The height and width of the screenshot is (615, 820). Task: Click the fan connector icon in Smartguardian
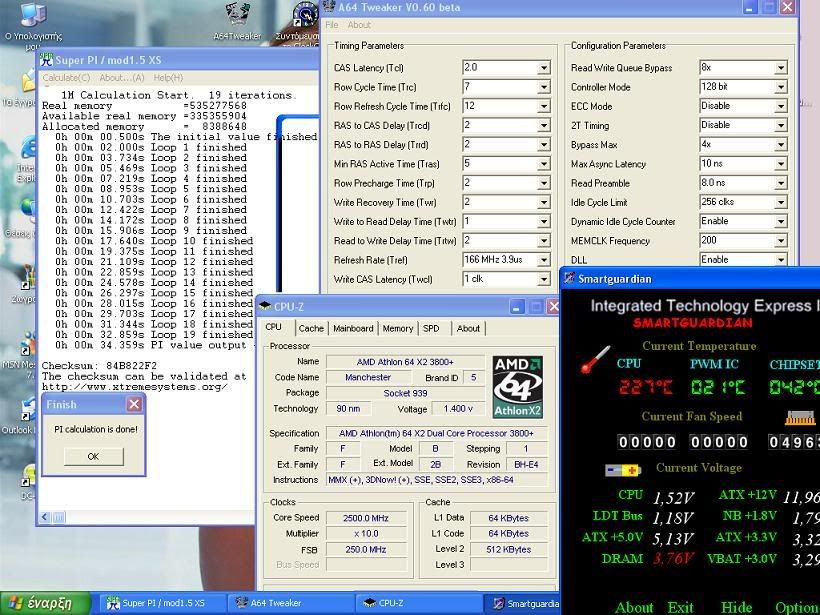(800, 418)
